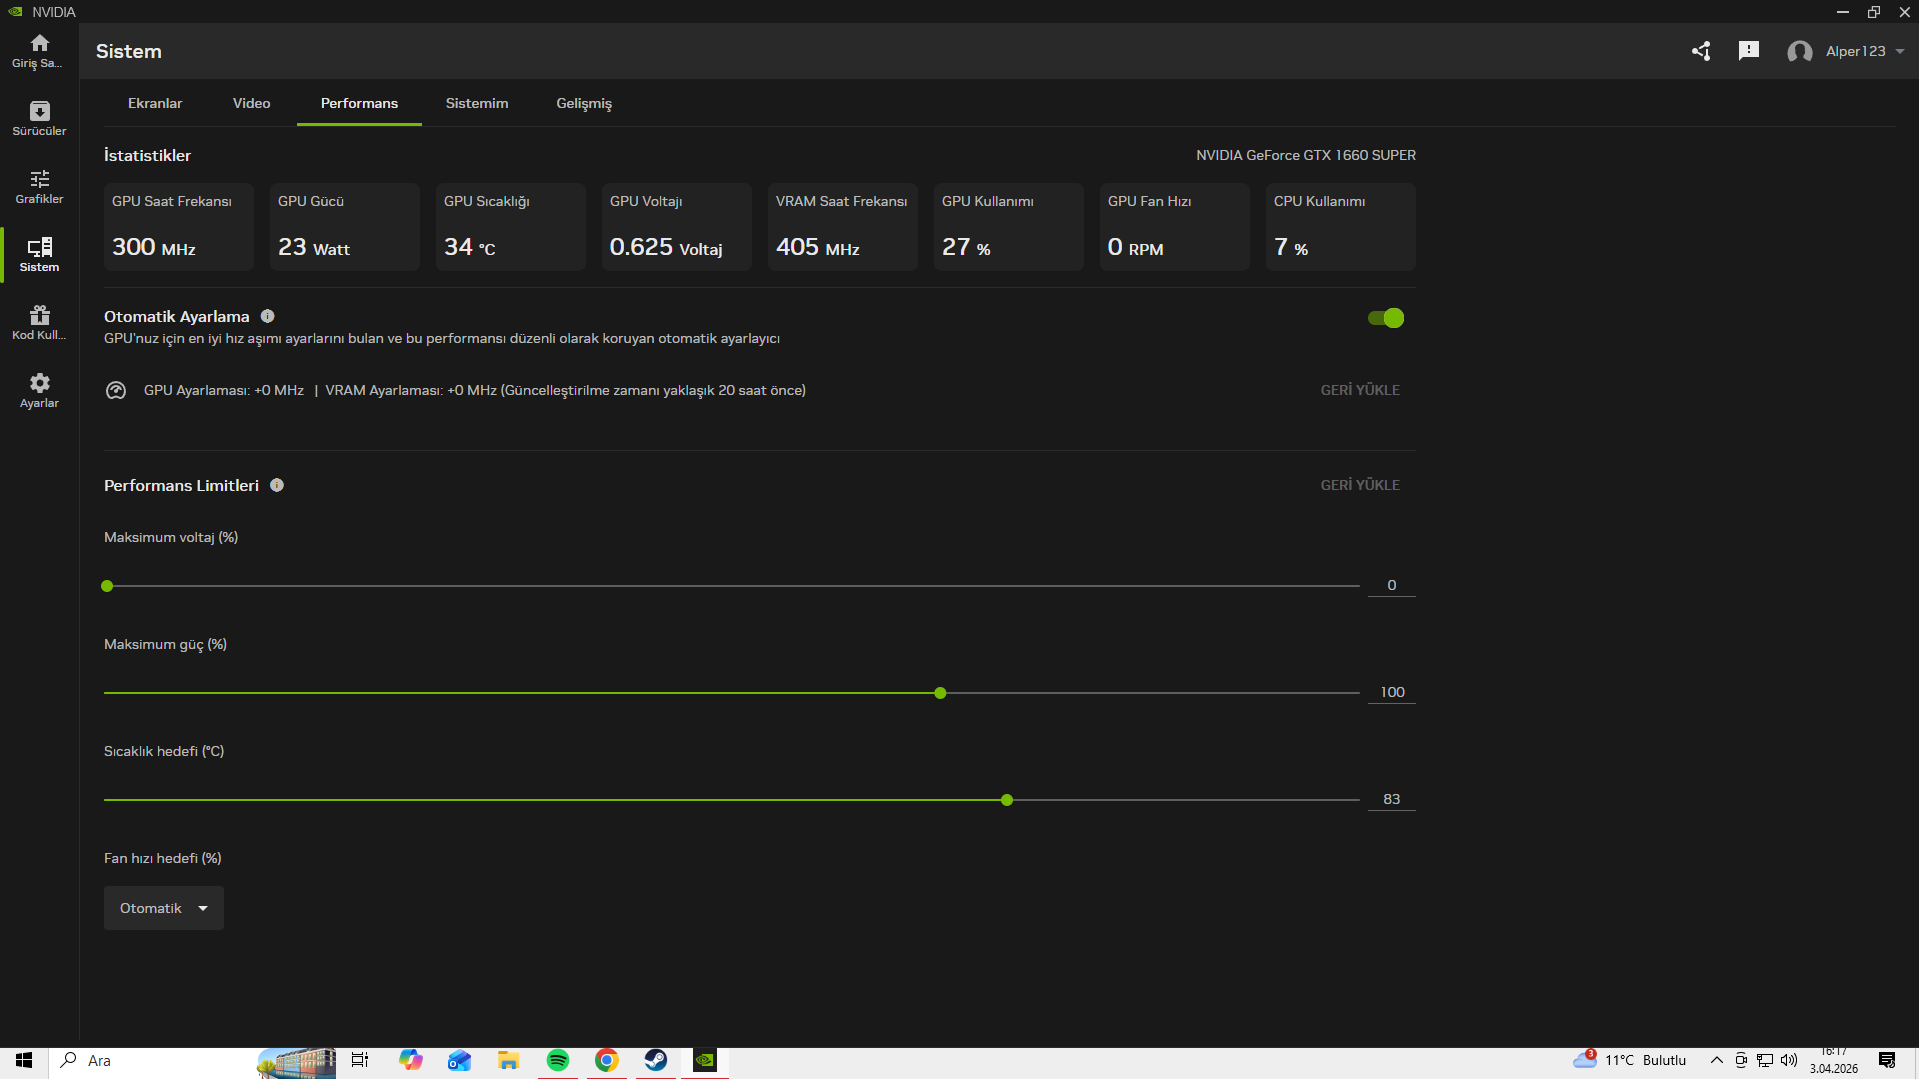
Task: Click GERİ YÜKLE for Performans Limitleri
Action: click(x=1360, y=485)
